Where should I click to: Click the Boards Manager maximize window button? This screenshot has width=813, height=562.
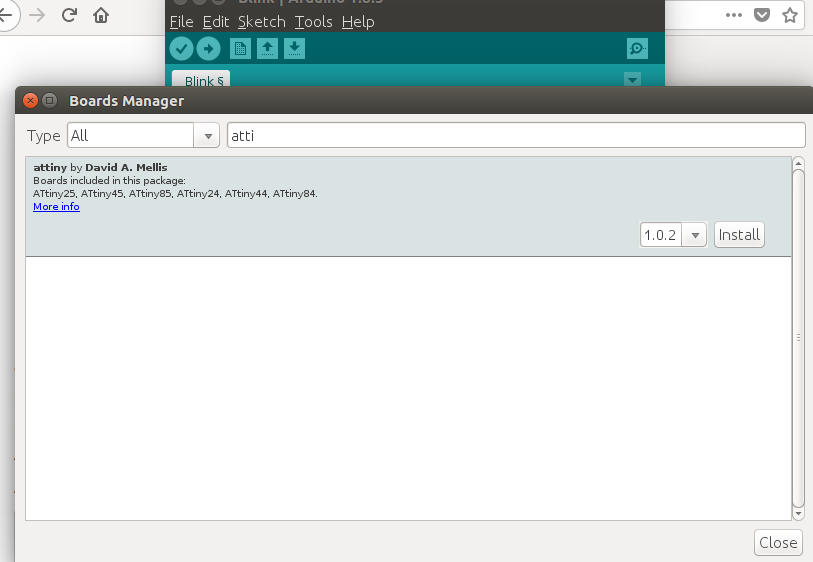click(x=49, y=100)
